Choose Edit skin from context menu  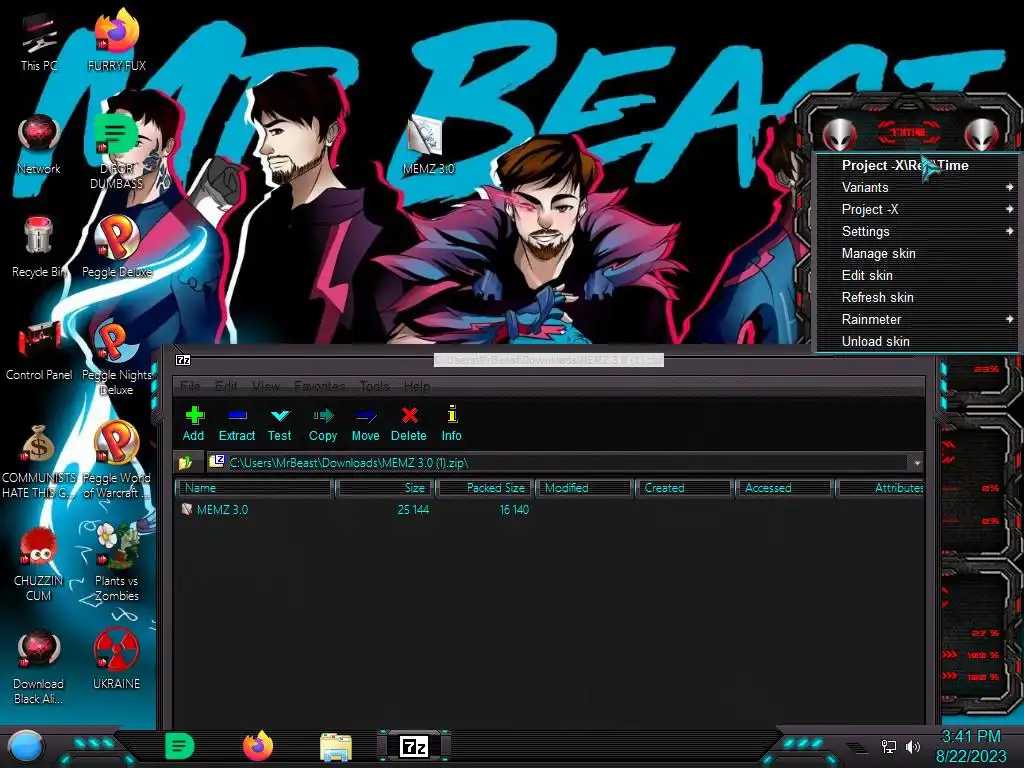click(918, 276)
